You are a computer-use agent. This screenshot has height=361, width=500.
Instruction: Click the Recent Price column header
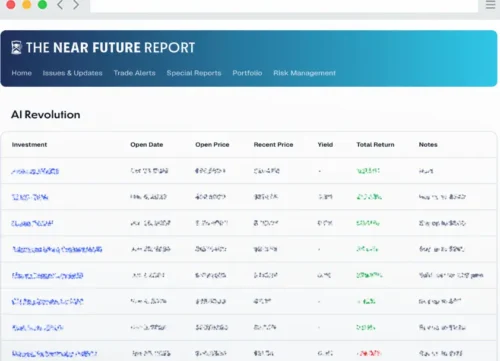point(273,145)
